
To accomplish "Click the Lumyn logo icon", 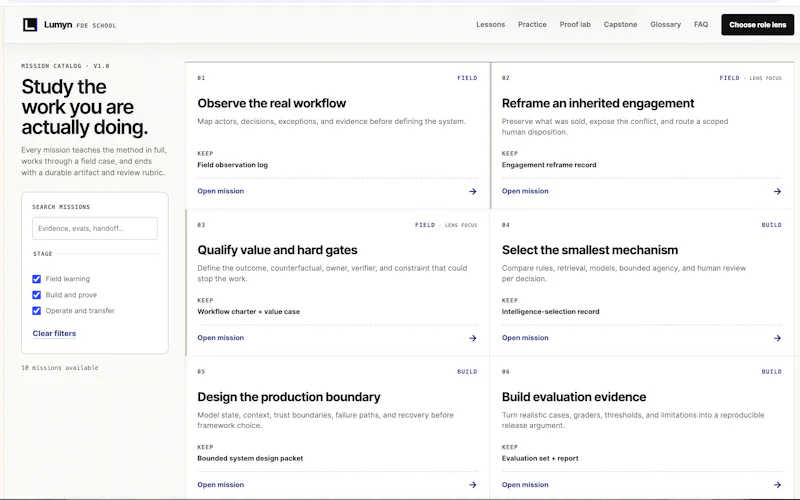I will click(30, 24).
